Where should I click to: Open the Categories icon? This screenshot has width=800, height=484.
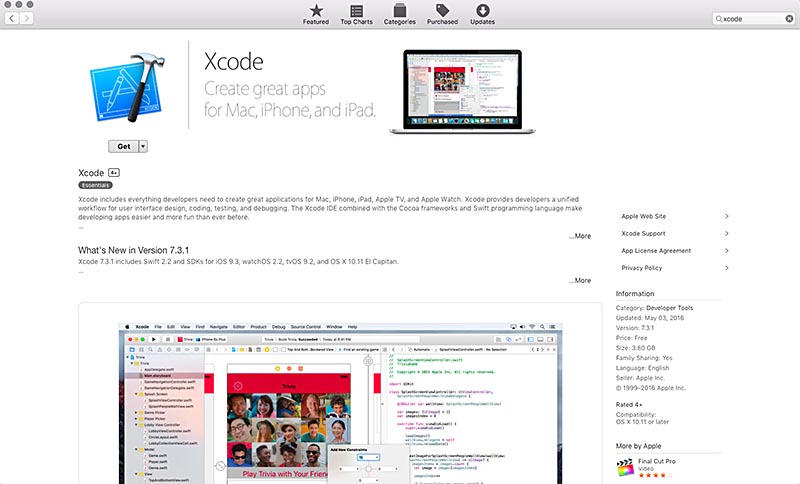tap(399, 11)
